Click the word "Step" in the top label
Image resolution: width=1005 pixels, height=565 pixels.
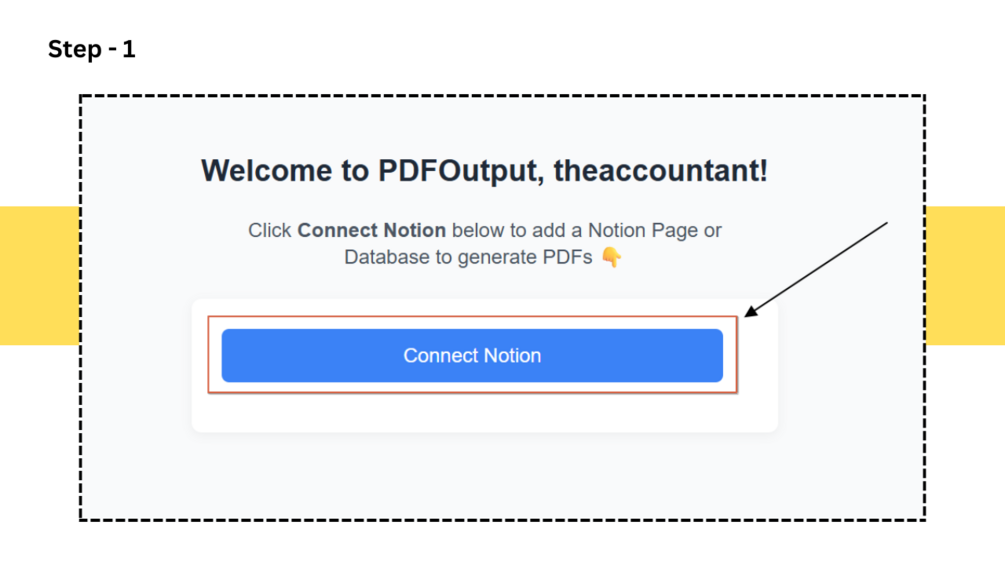(74, 50)
